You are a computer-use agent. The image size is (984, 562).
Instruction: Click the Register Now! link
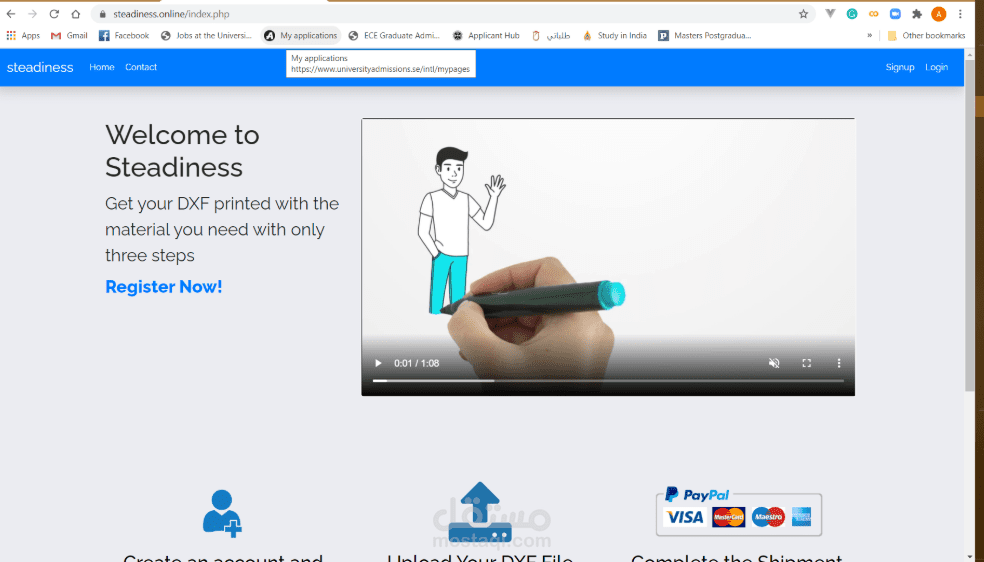[x=164, y=287]
